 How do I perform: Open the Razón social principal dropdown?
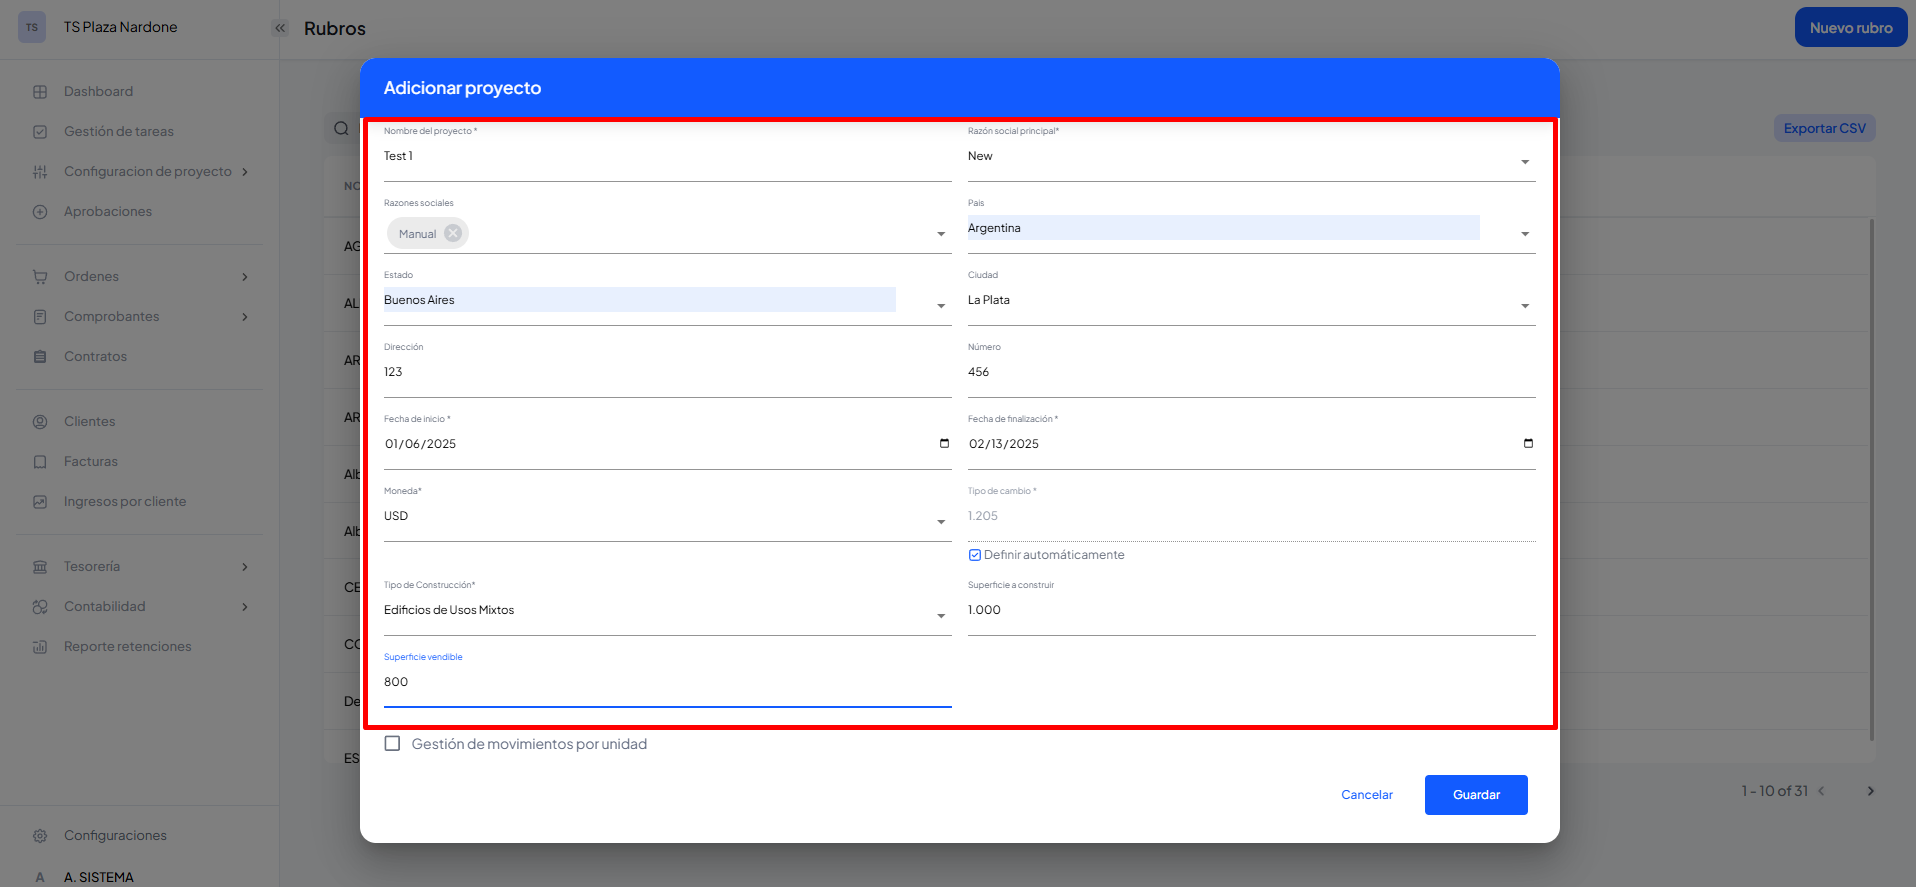pyautogui.click(x=1524, y=161)
